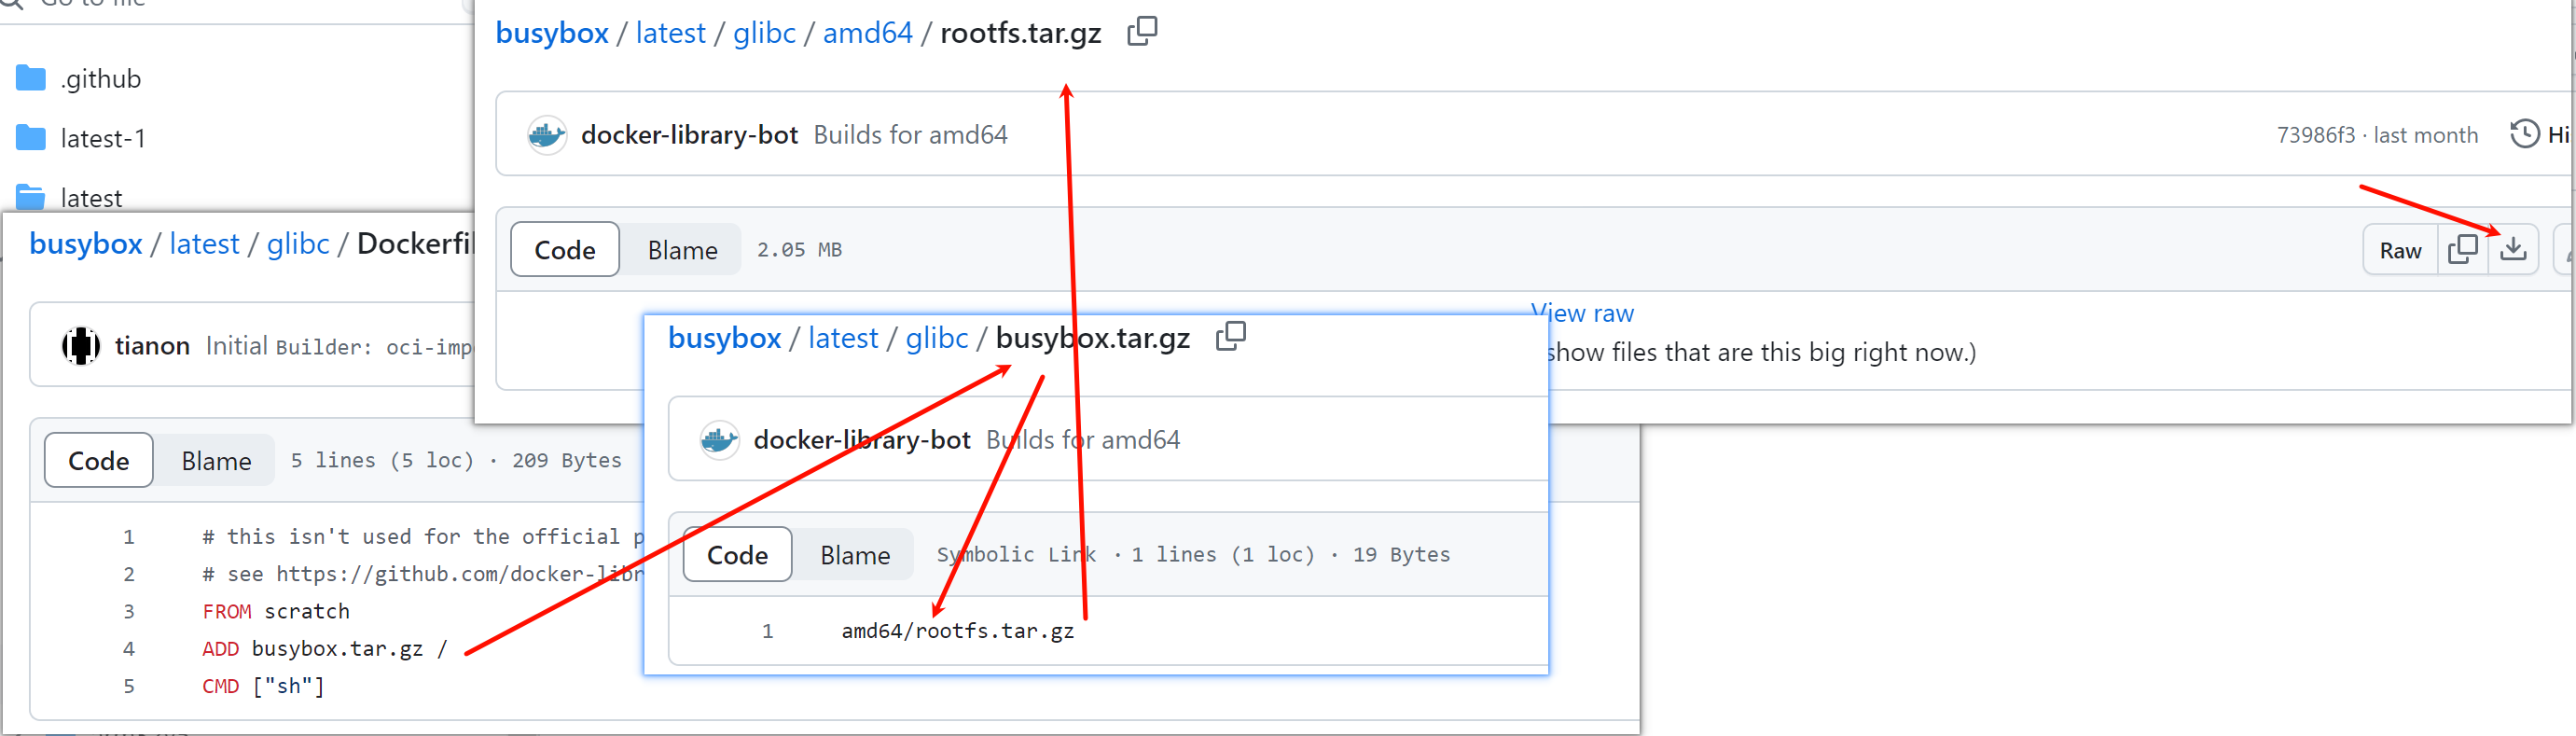Viewport: 2576px width, 736px height.
Task: Copy raw file icon next to Raw
Action: (x=2462, y=250)
